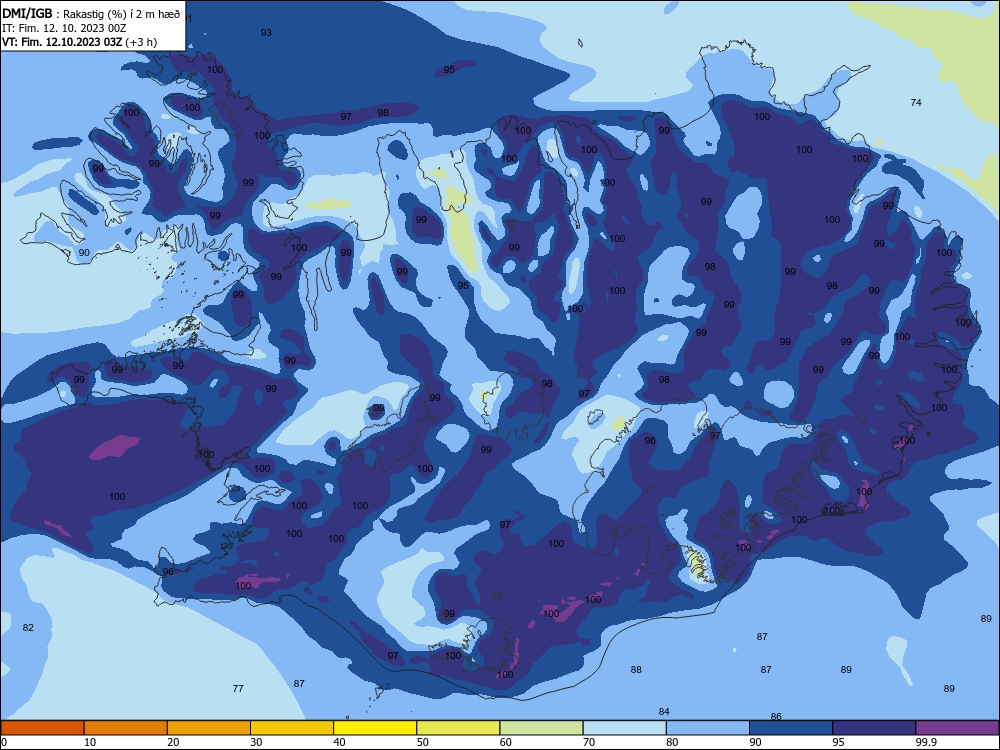Screen dimensions: 1000x750
Task: Click the '70' legend scale label
Action: (x=589, y=742)
